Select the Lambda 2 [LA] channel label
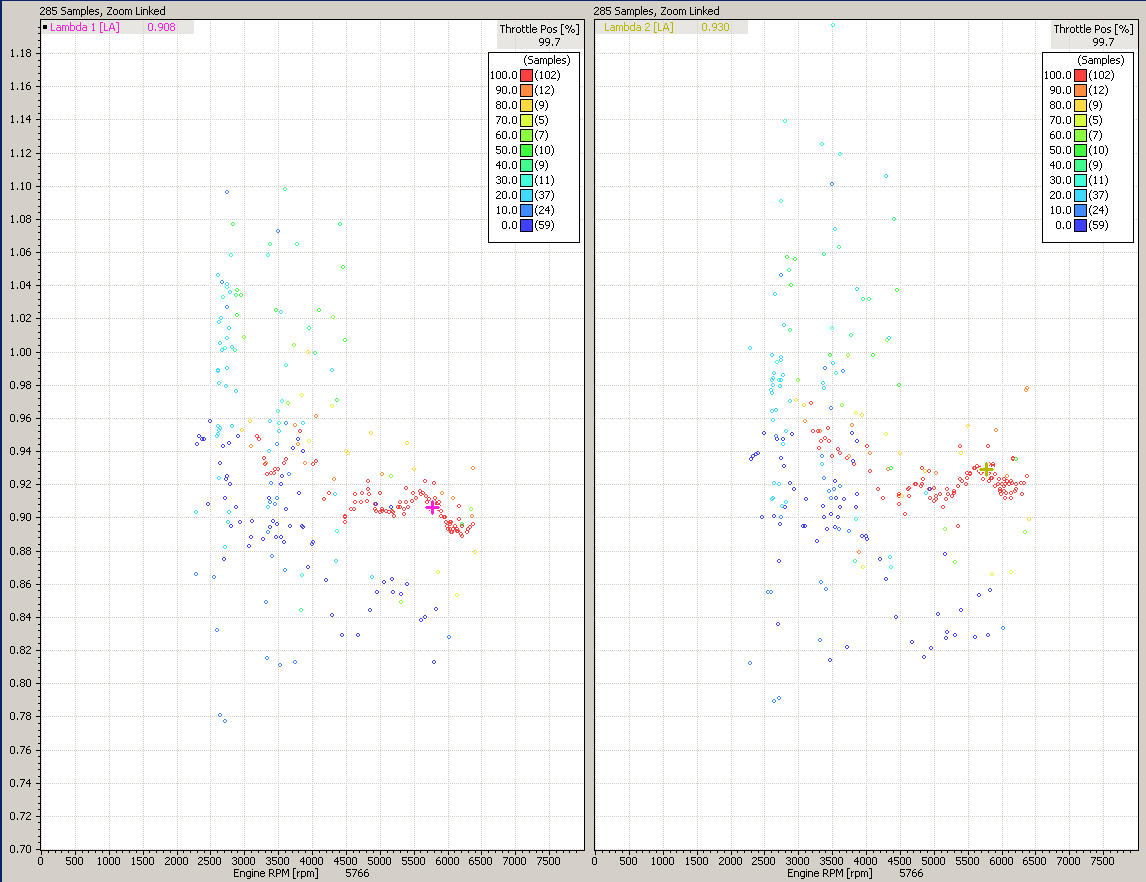The width and height of the screenshot is (1146, 882). pos(638,27)
